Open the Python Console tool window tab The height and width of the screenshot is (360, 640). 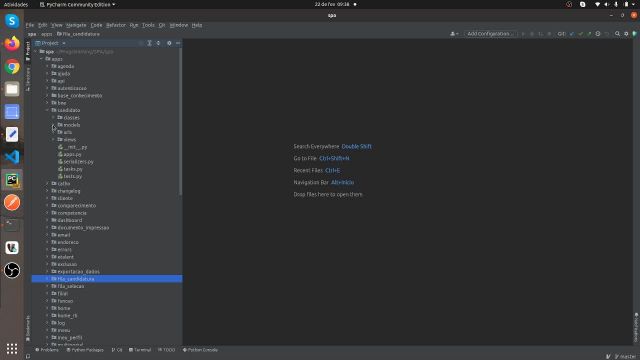pos(200,350)
